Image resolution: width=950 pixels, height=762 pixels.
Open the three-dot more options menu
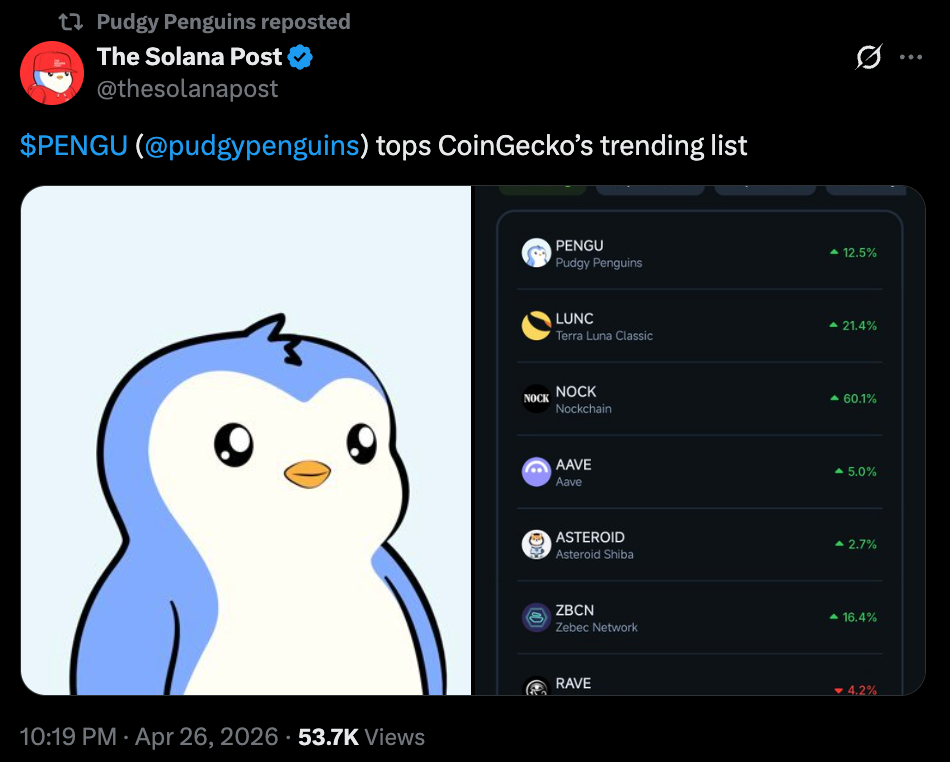(910, 58)
